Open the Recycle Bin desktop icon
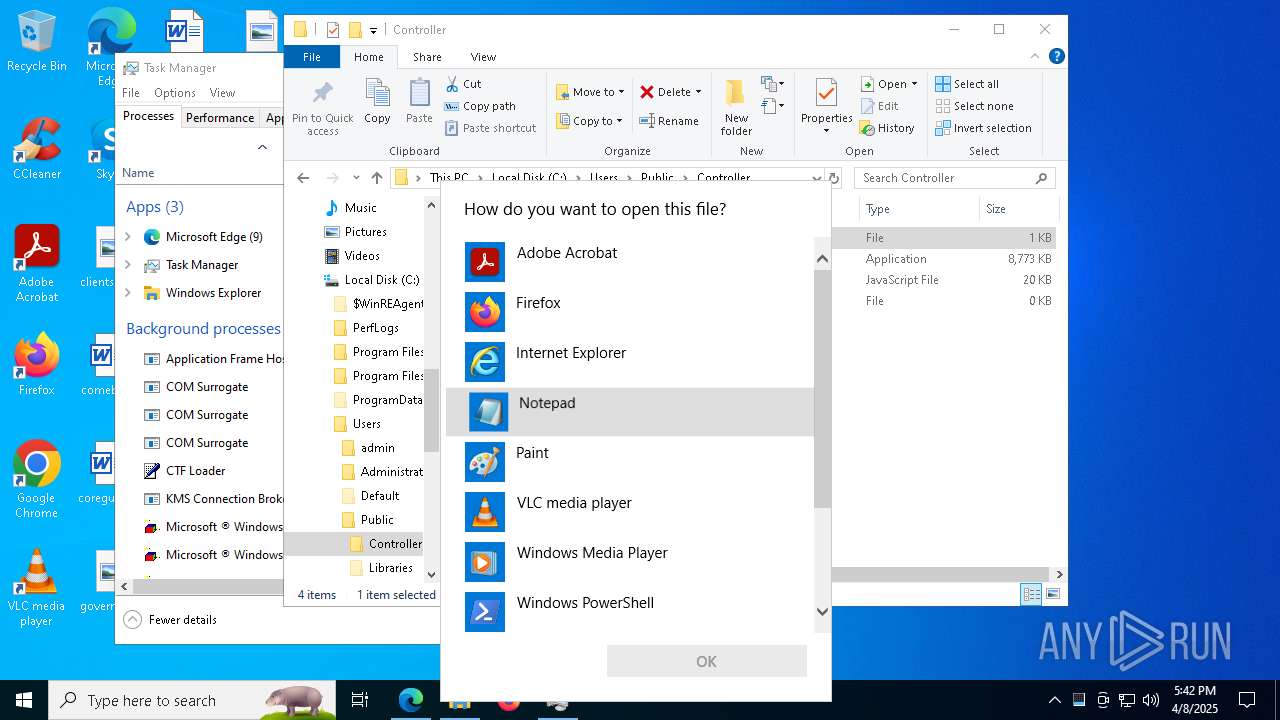This screenshot has height=720, width=1280. click(x=36, y=42)
